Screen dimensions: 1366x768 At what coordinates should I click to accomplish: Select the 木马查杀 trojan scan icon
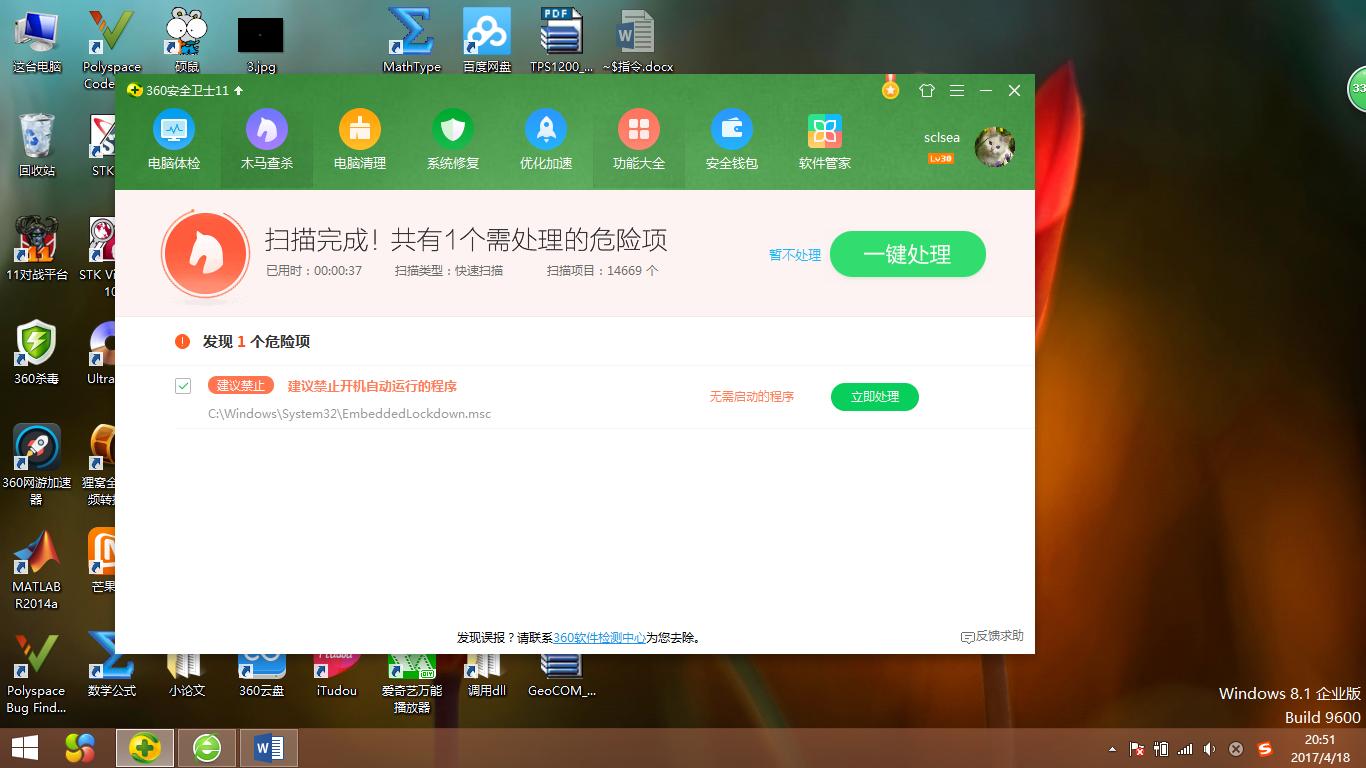[x=267, y=140]
